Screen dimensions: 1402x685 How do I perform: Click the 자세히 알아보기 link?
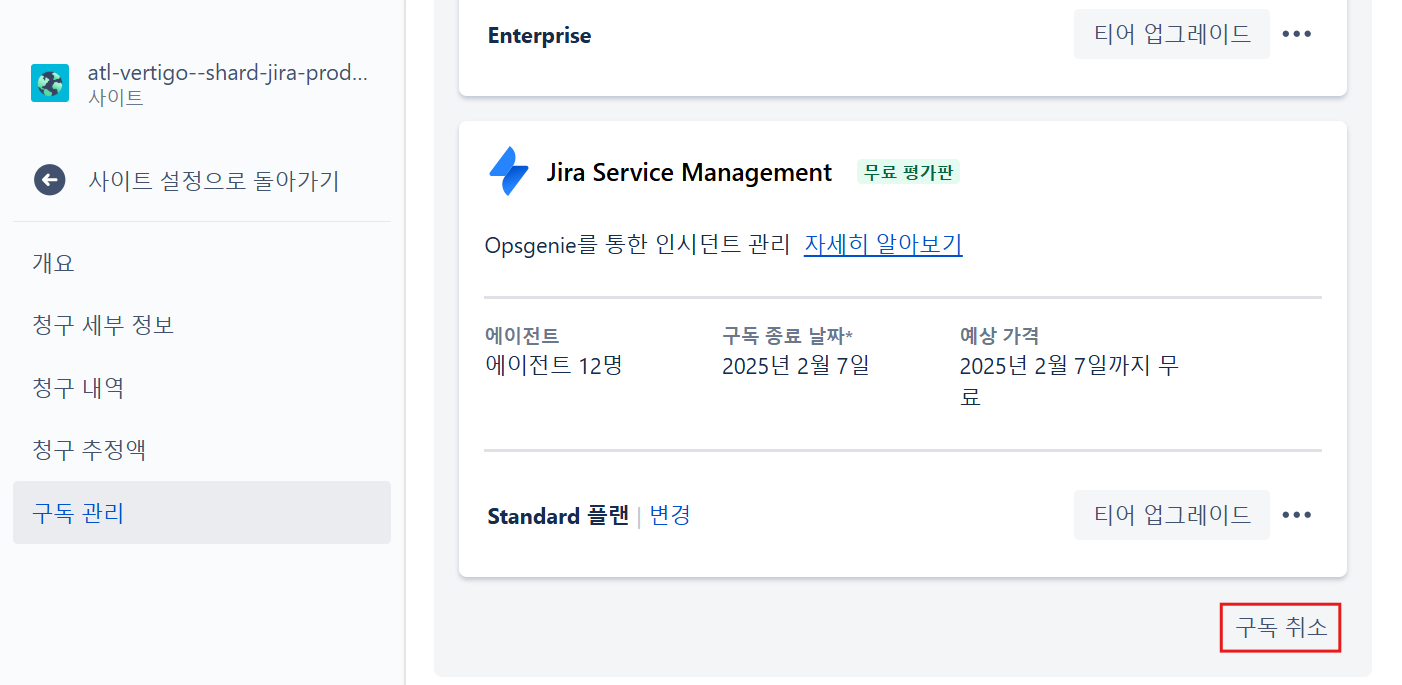[x=883, y=245]
